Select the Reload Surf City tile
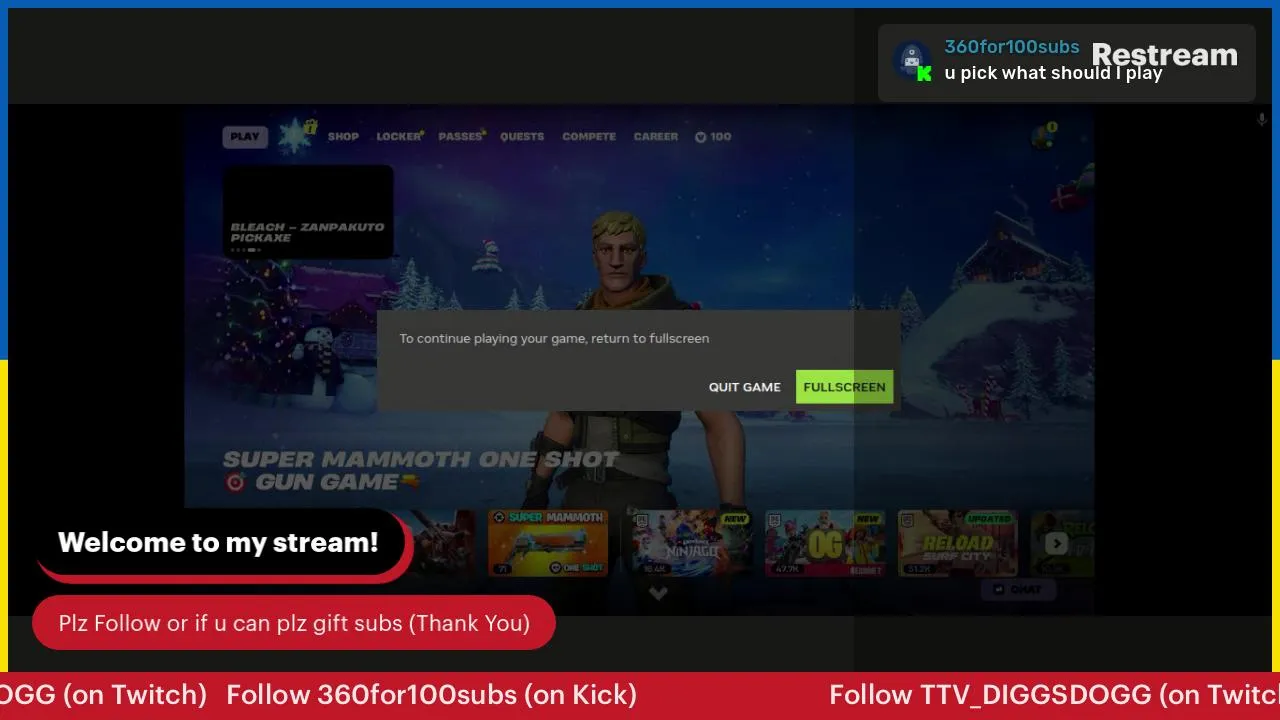 (x=958, y=543)
